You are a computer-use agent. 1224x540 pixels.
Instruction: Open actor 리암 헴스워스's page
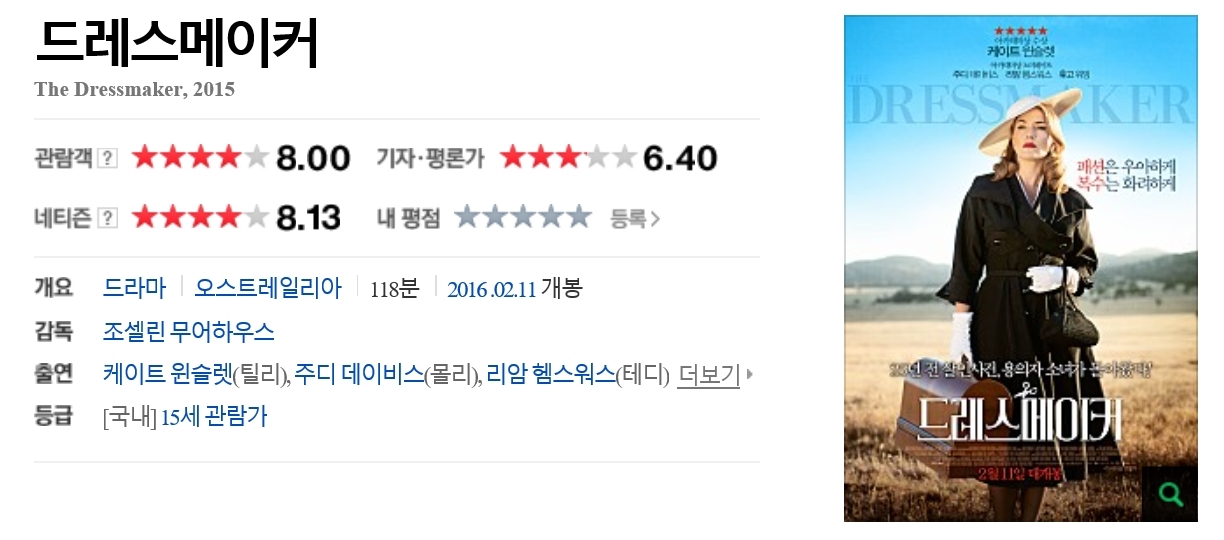(551, 375)
